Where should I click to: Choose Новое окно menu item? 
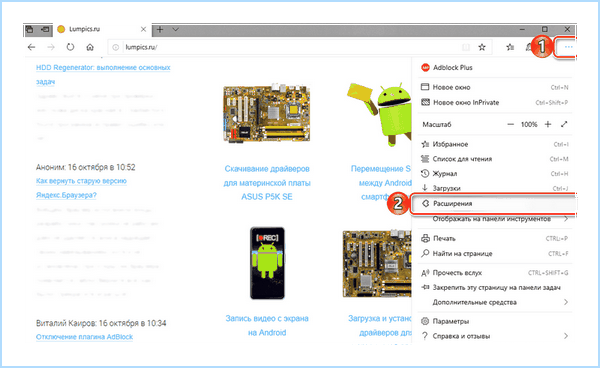[494, 87]
